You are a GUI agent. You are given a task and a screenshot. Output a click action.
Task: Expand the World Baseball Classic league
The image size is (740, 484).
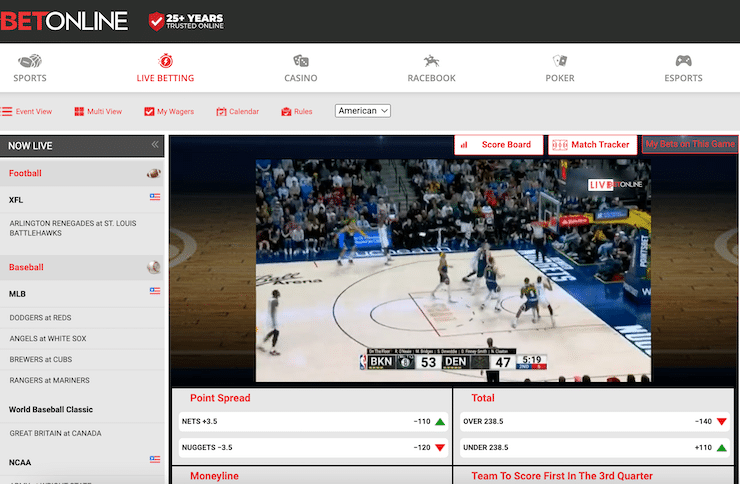point(82,409)
